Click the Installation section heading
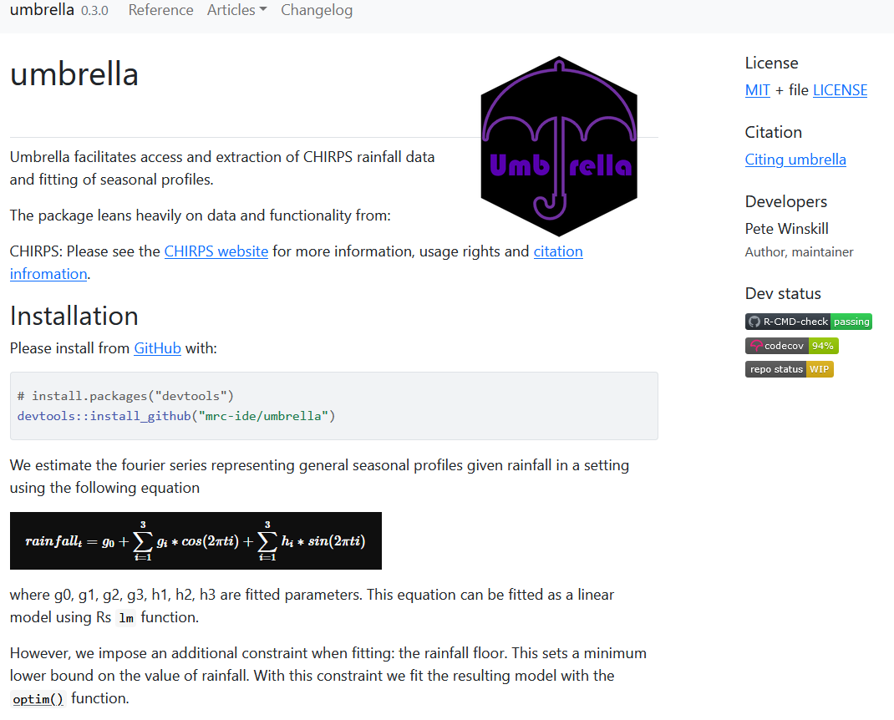894x720 pixels. click(74, 316)
